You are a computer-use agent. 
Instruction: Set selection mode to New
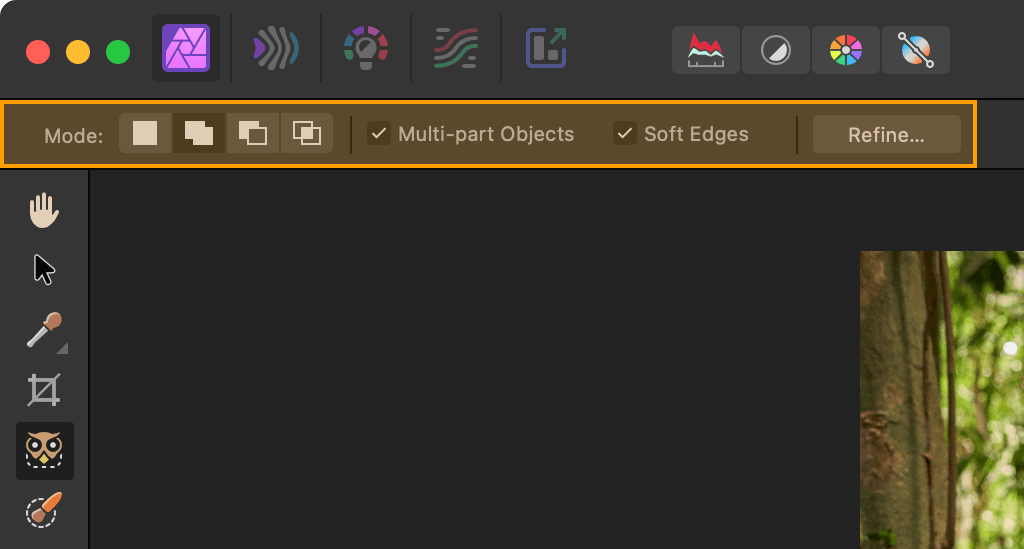(145, 134)
